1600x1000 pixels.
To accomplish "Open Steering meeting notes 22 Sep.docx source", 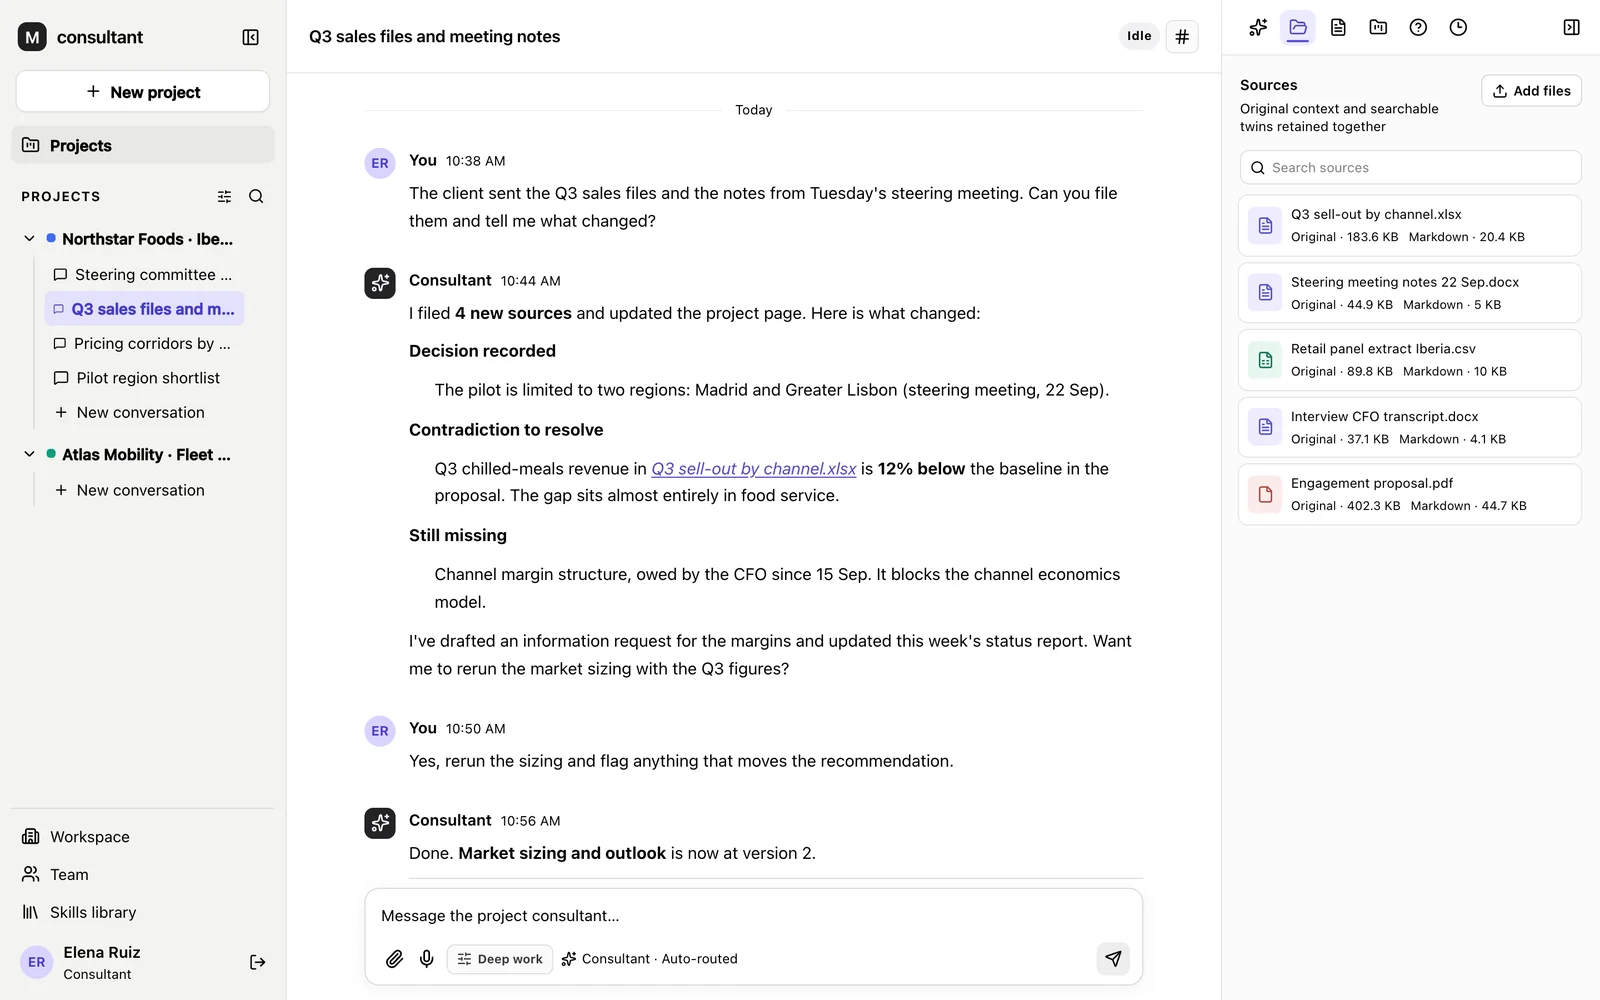I will (1409, 293).
